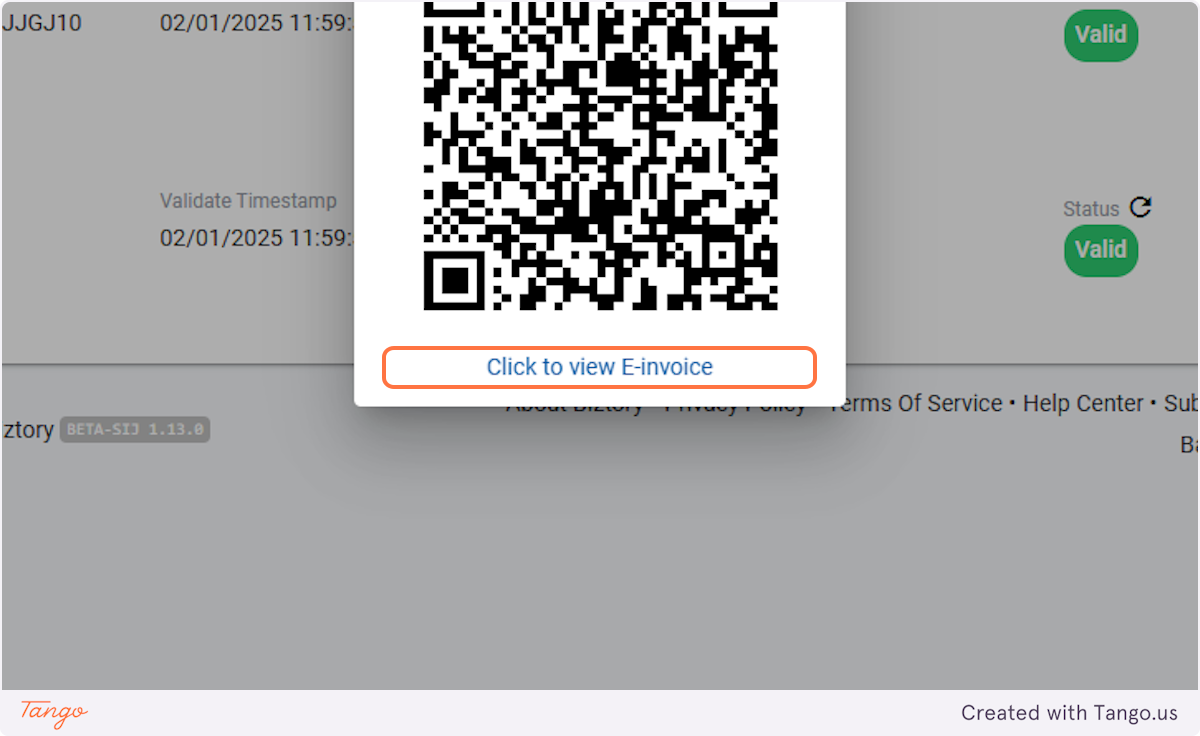Click the QR code image
Image resolution: width=1200 pixels, height=736 pixels.
coord(600,155)
